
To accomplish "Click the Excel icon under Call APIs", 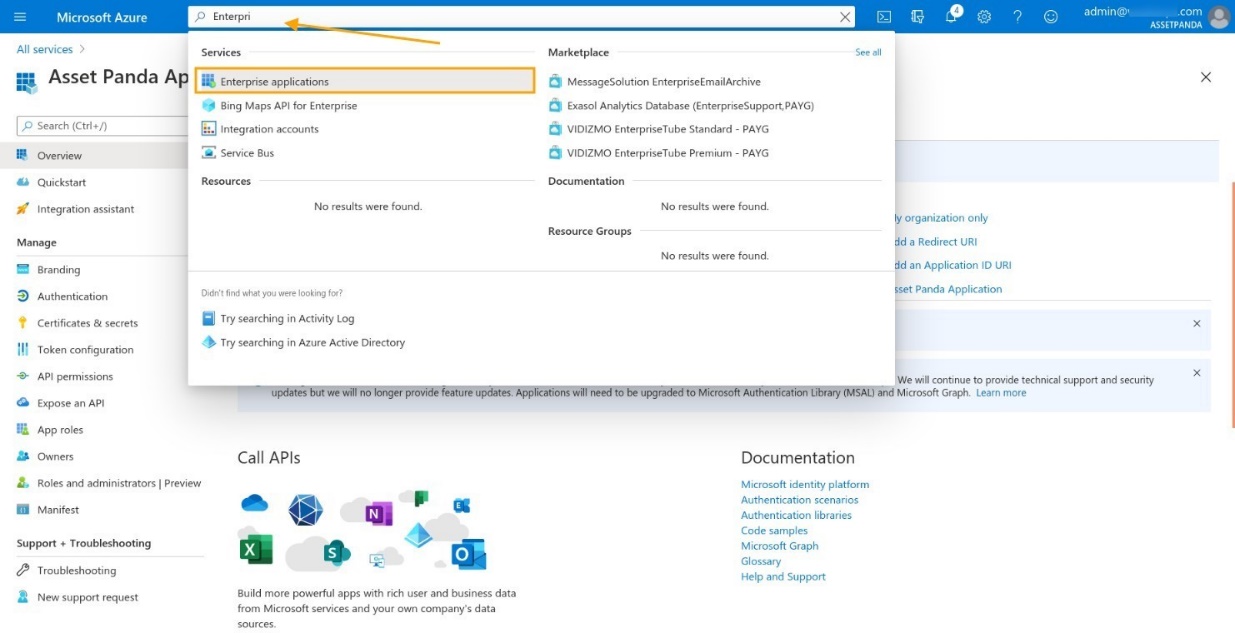I will [256, 549].
